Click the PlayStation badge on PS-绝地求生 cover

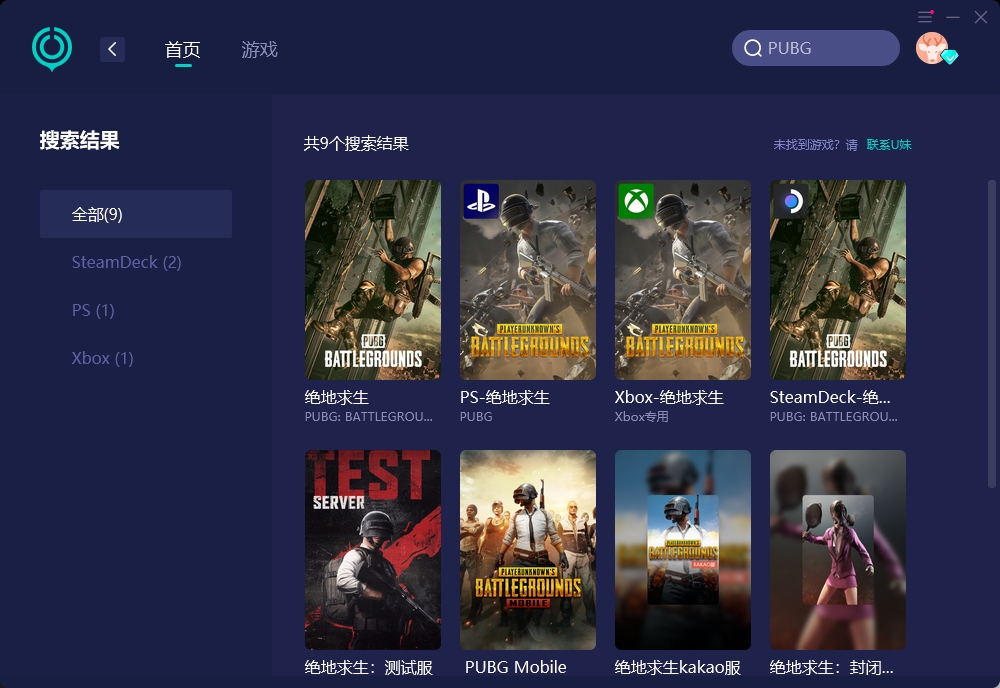pos(481,201)
